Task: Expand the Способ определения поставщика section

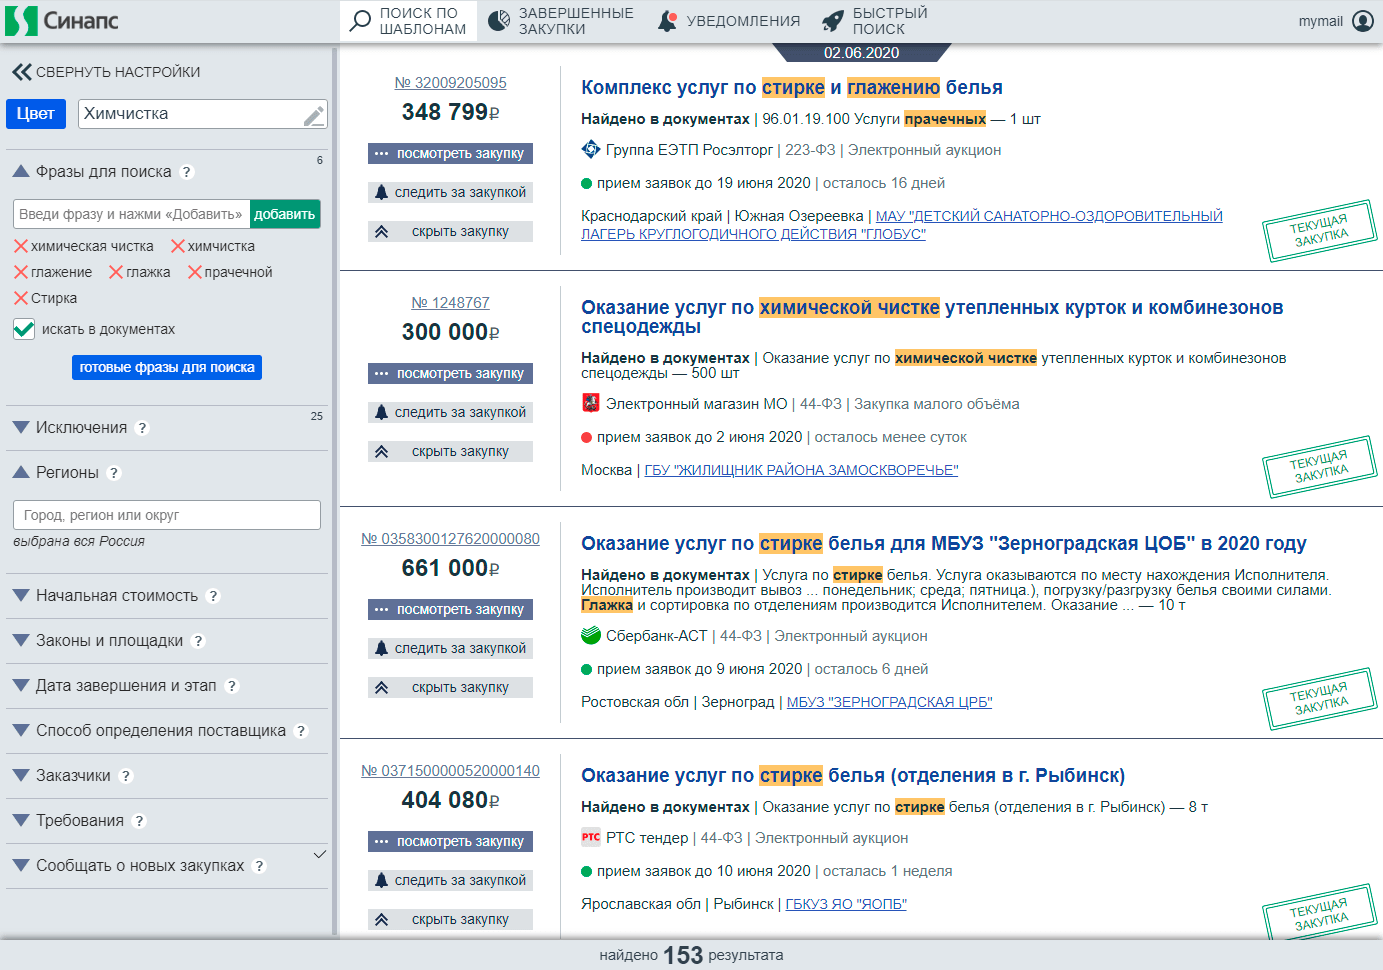Action: pos(21,731)
